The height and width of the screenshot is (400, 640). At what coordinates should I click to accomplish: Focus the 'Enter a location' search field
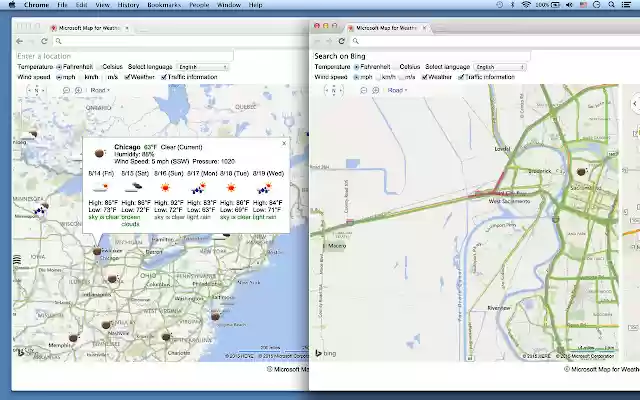[x=124, y=56]
